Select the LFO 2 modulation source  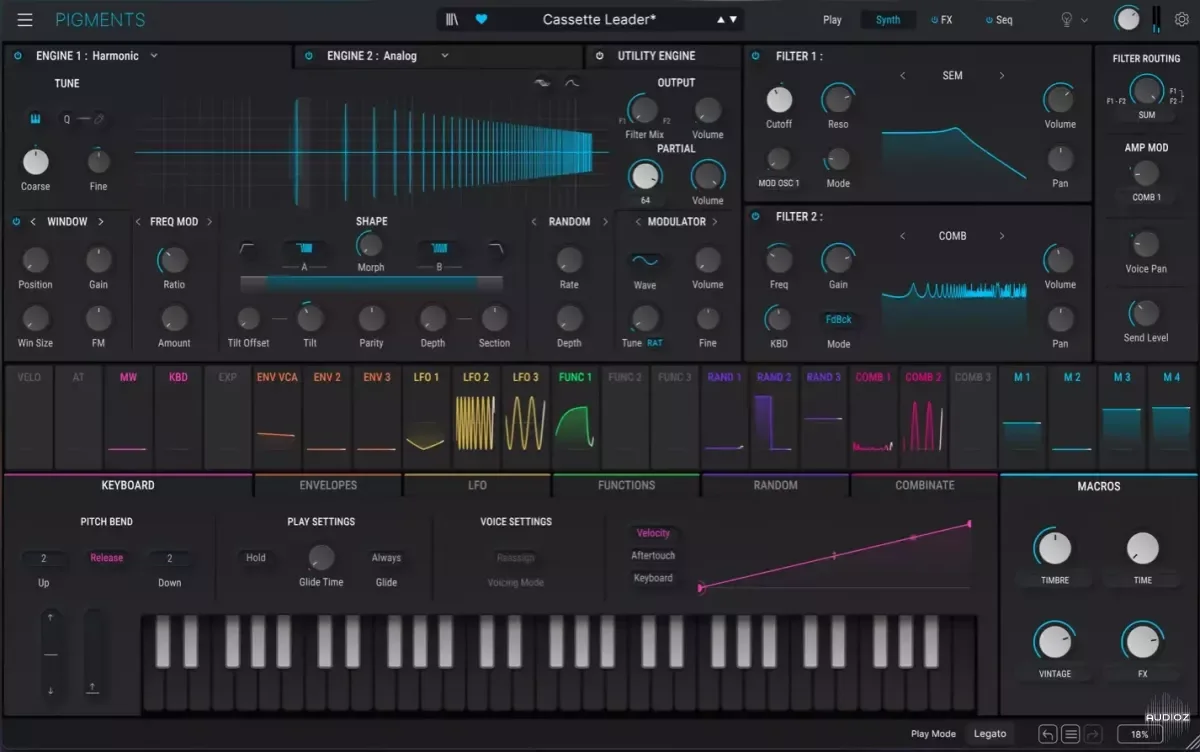click(x=476, y=419)
